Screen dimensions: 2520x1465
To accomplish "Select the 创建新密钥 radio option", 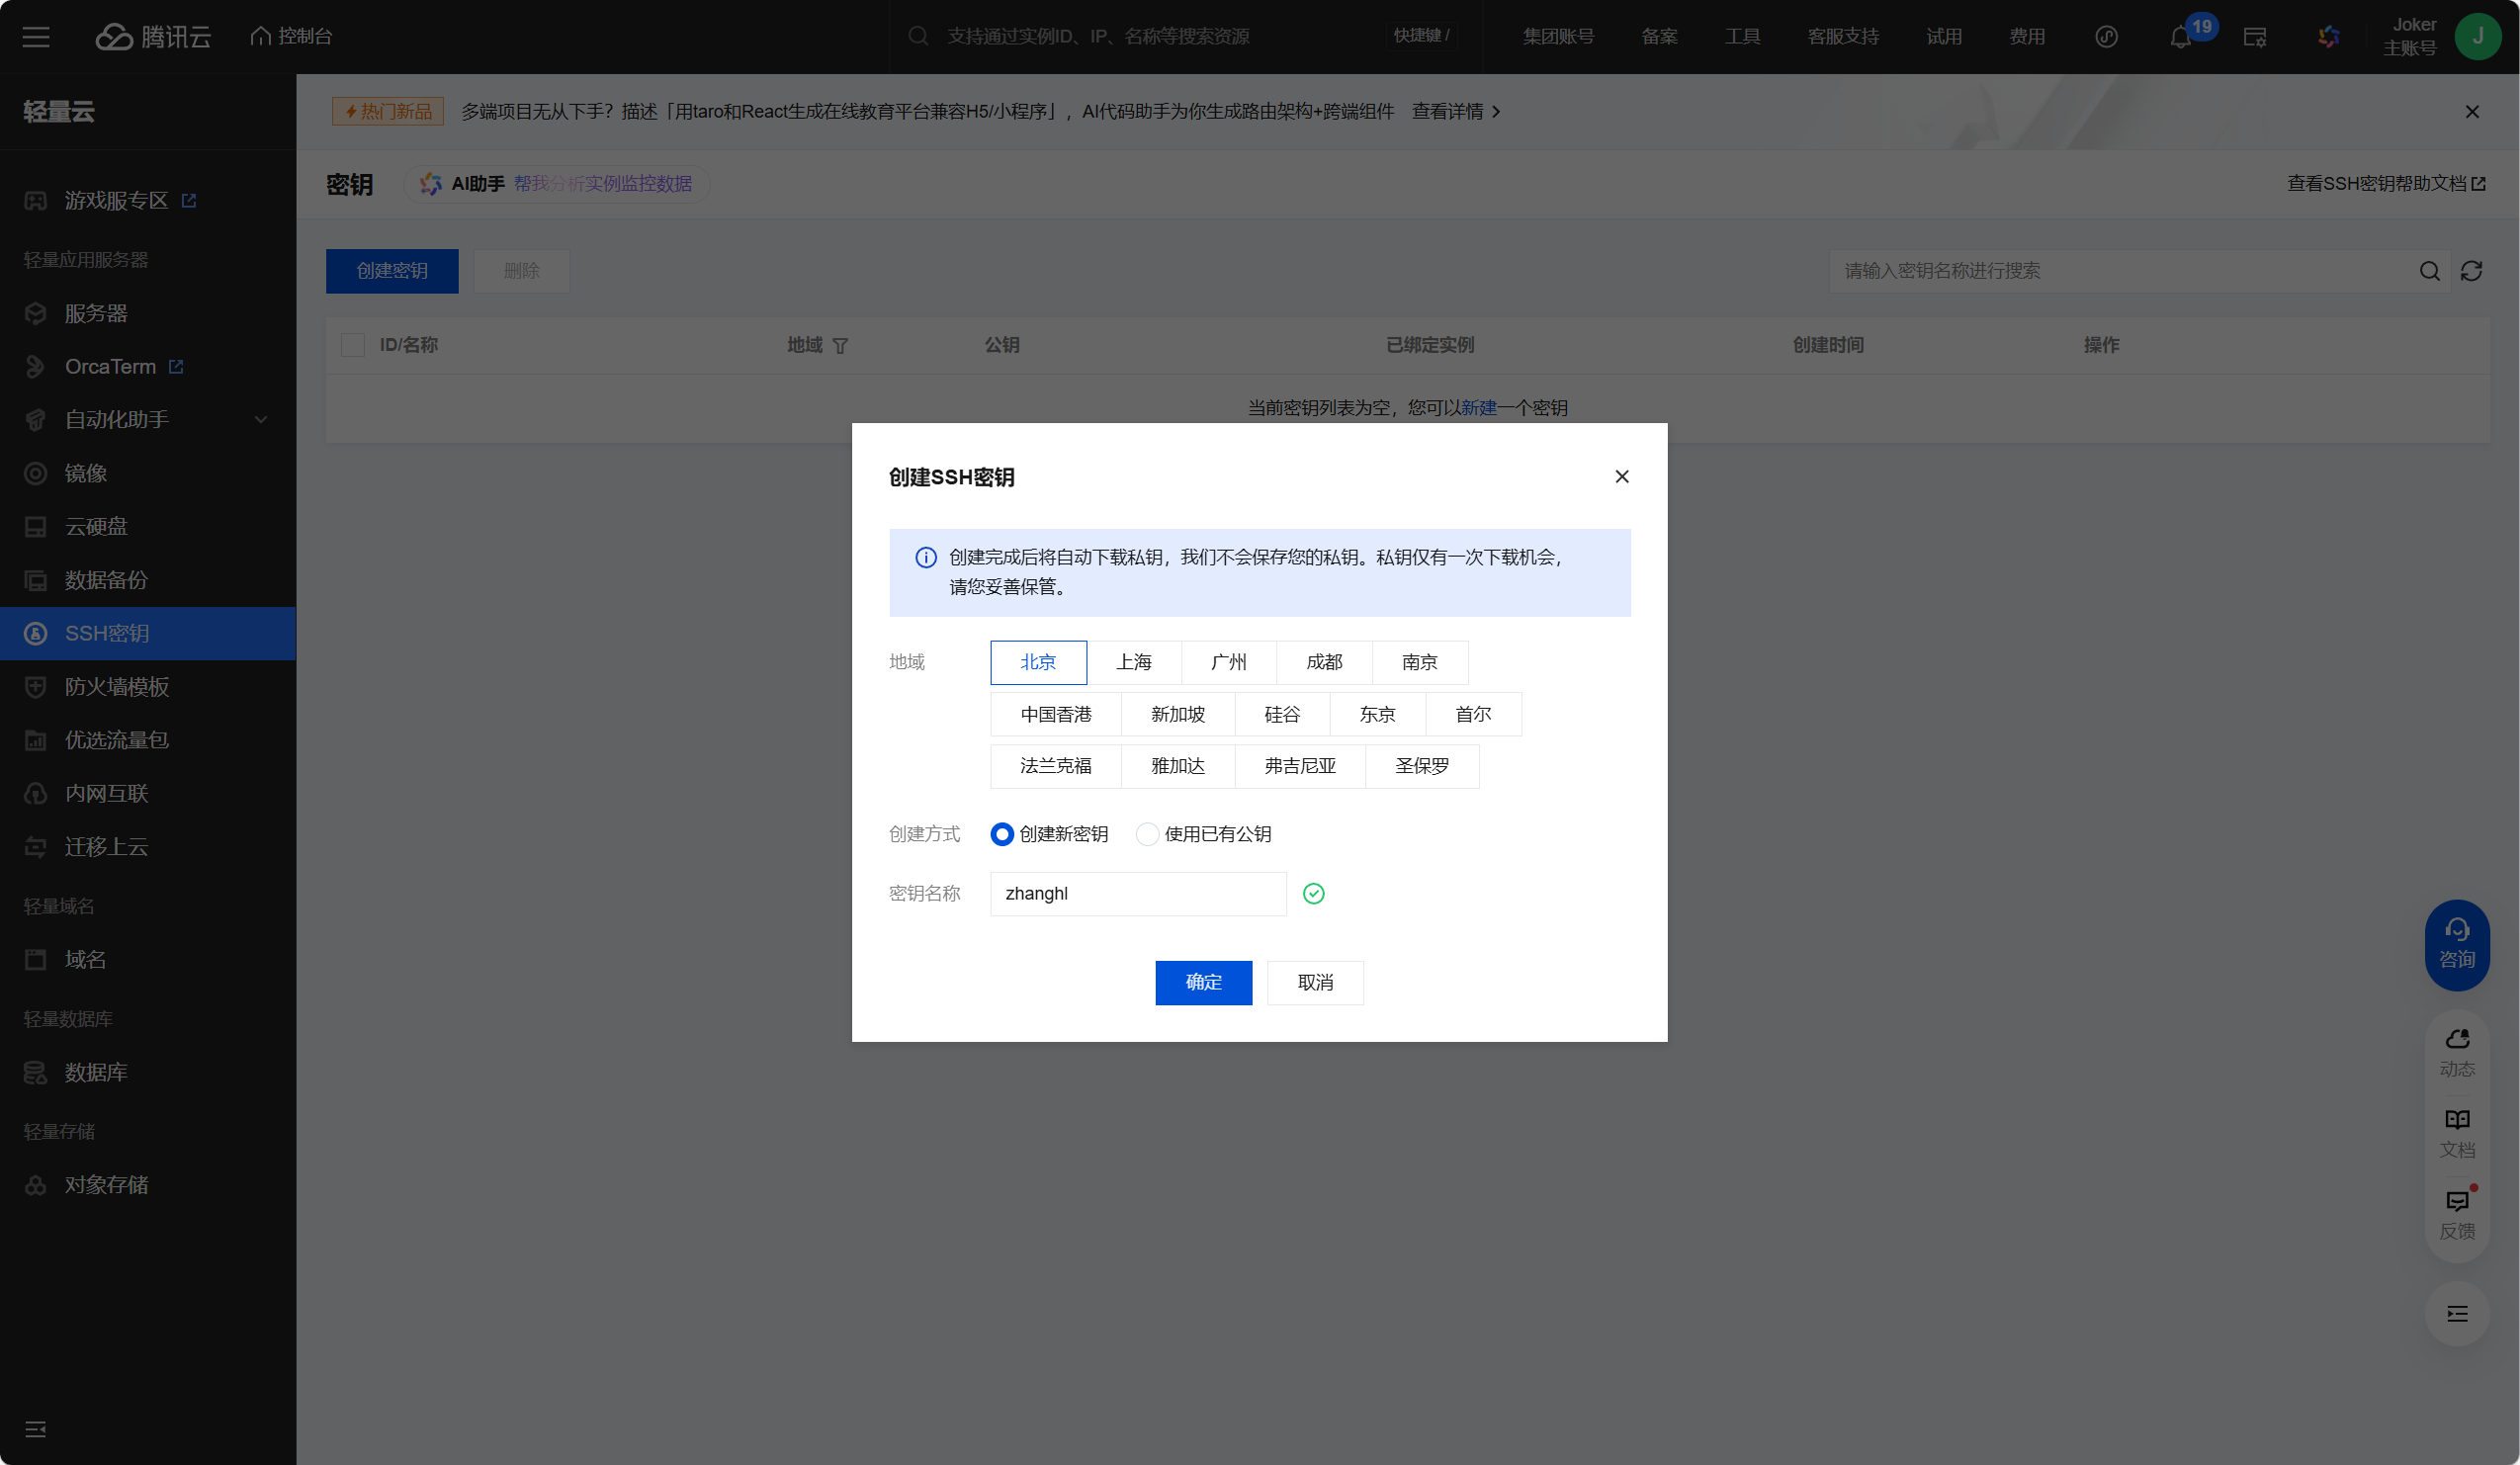I will point(1002,834).
